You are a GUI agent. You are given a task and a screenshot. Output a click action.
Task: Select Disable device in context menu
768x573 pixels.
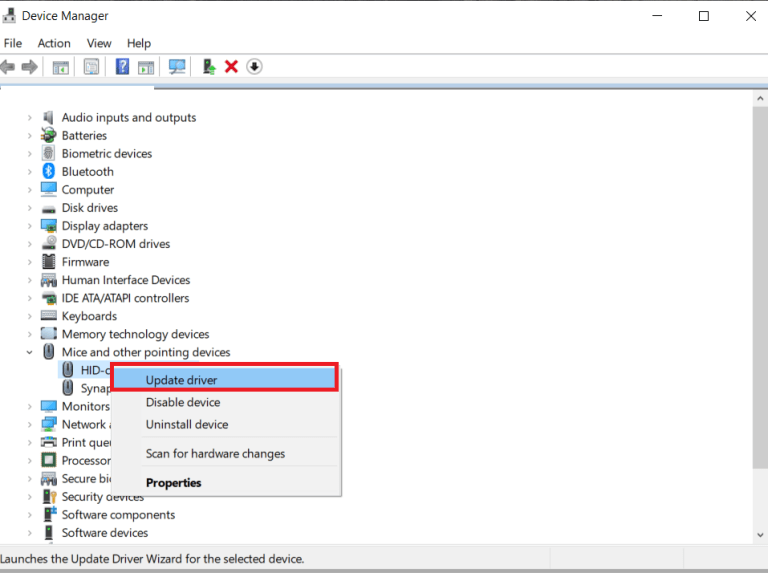pos(183,403)
